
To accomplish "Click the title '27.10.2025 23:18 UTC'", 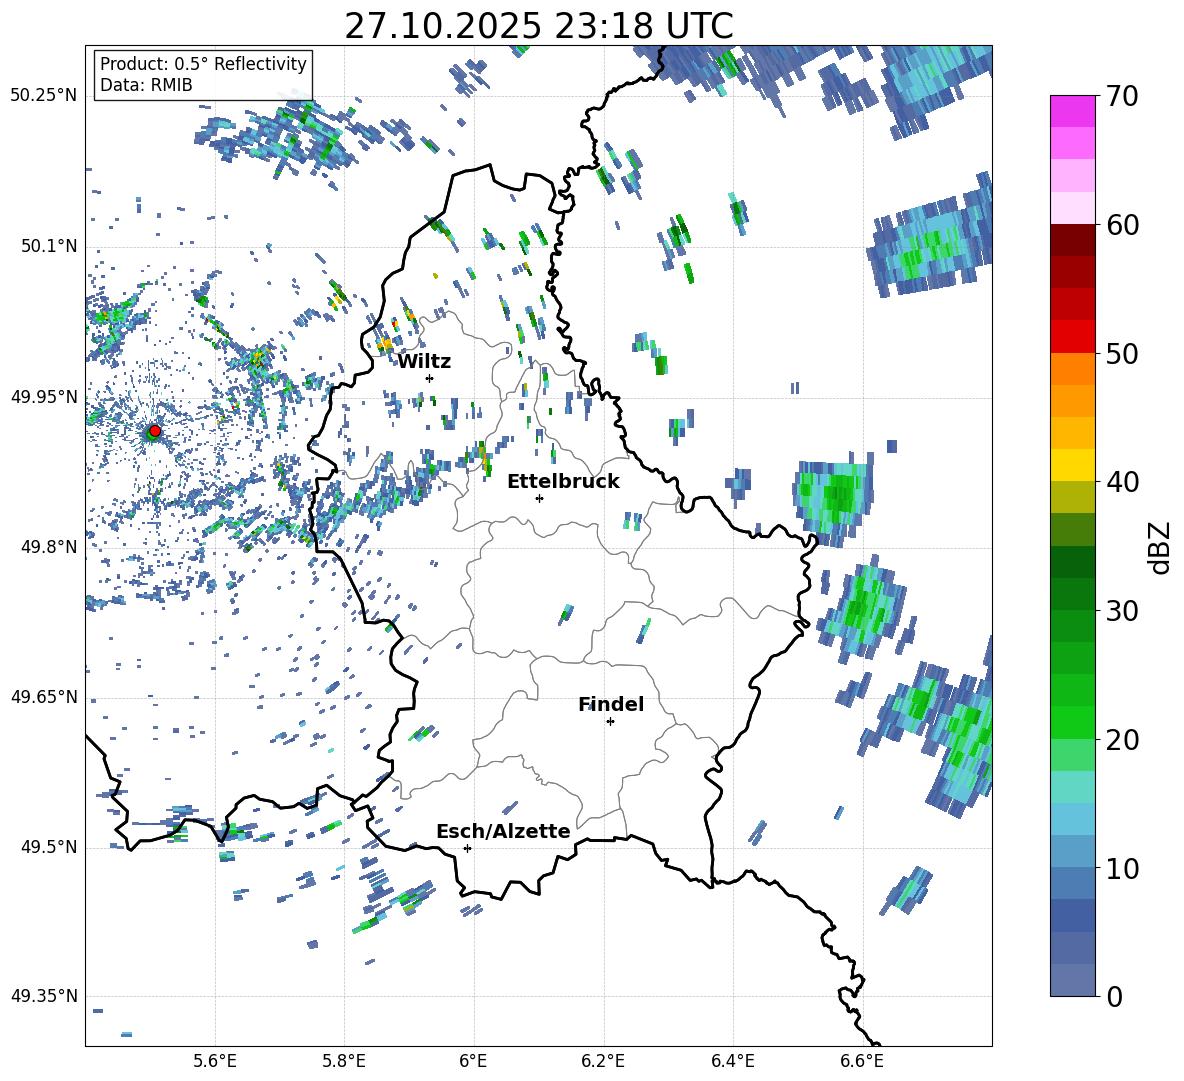I will tap(539, 26).
